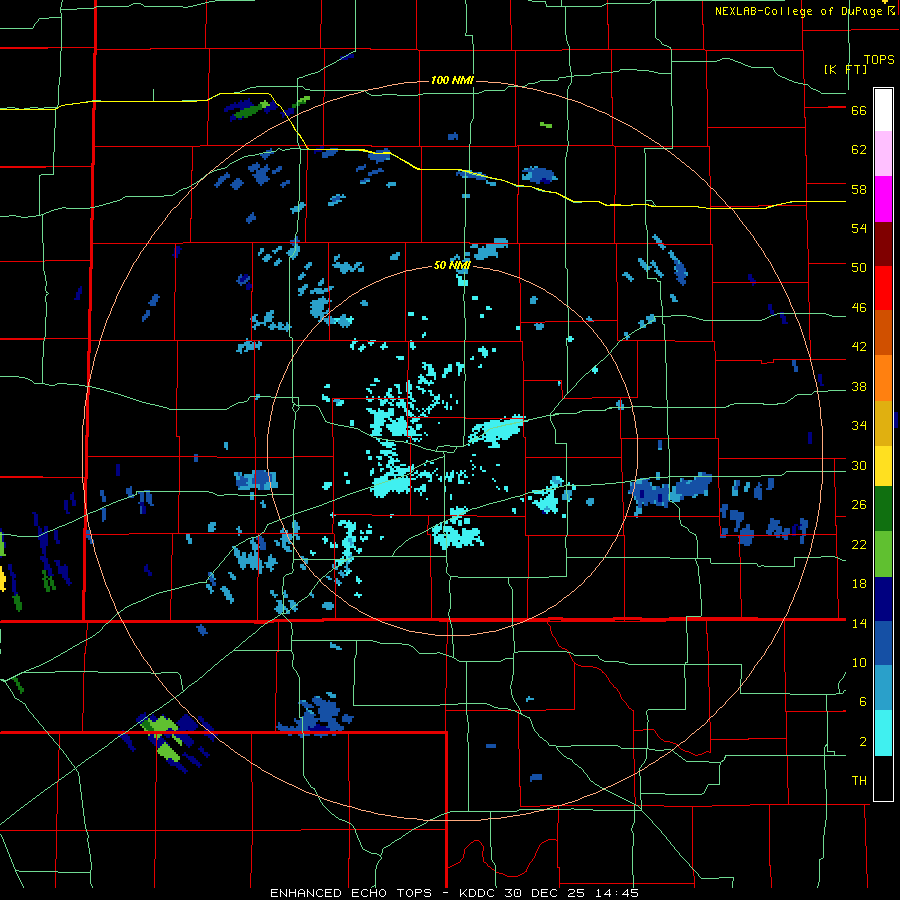Viewport: 900px width, 900px height.
Task: Click the legend value 38
Action: pos(859,387)
